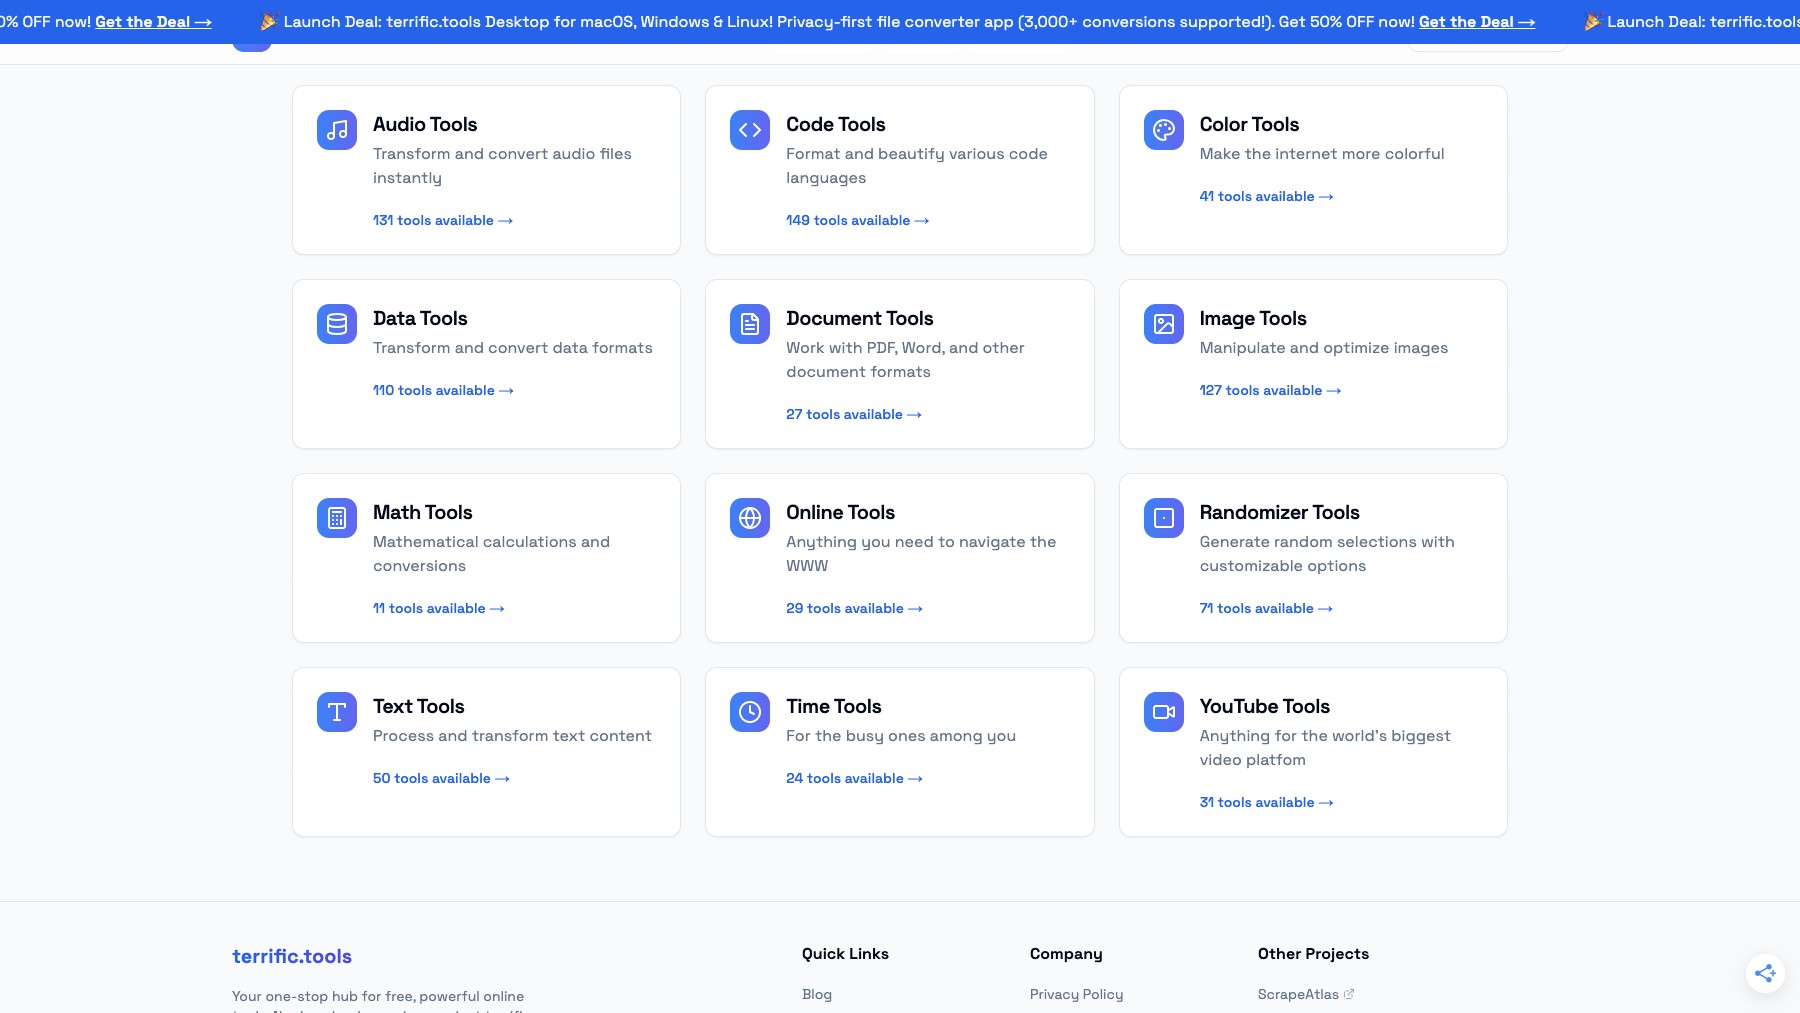The width and height of the screenshot is (1800, 1013).
Task: Click the Randomizer Tools dice icon
Action: coord(1164,518)
